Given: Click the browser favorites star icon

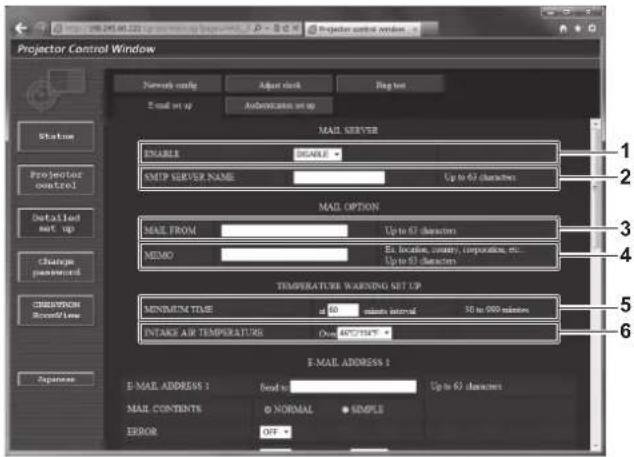Looking at the screenshot, I should click(578, 28).
